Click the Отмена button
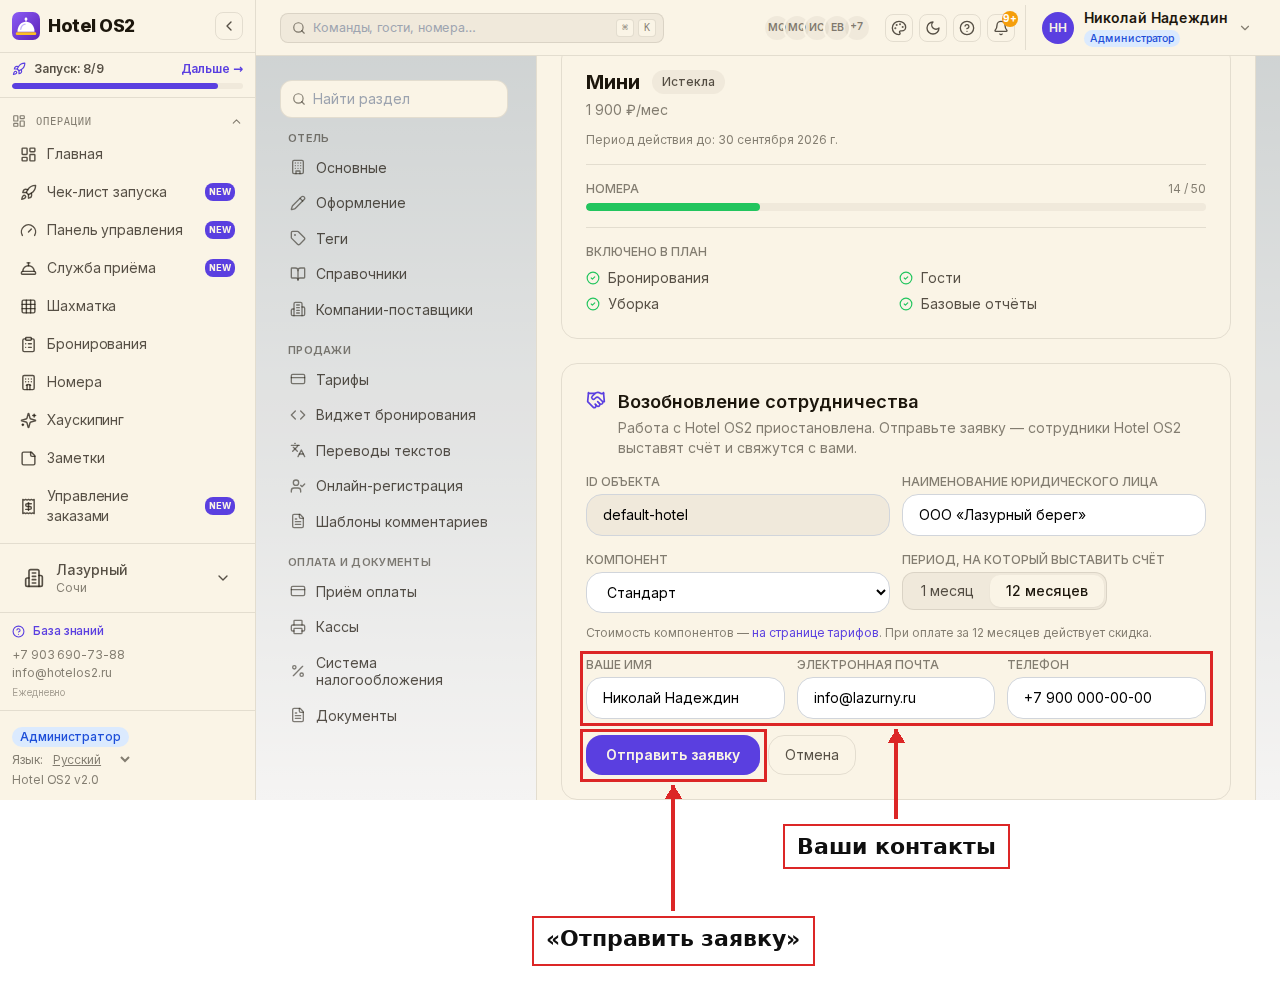 pos(812,755)
